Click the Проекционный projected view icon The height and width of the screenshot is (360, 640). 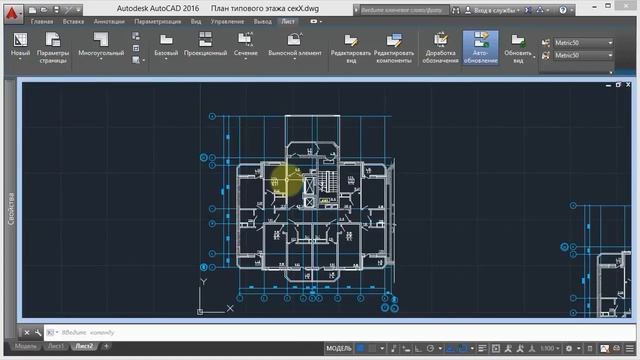tap(205, 40)
